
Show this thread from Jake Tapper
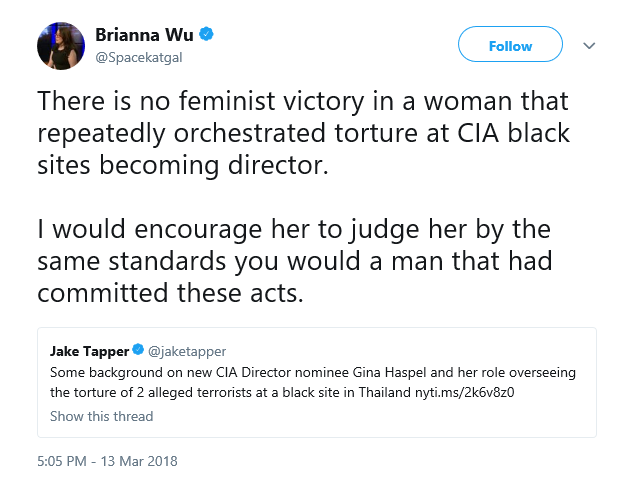point(101,416)
